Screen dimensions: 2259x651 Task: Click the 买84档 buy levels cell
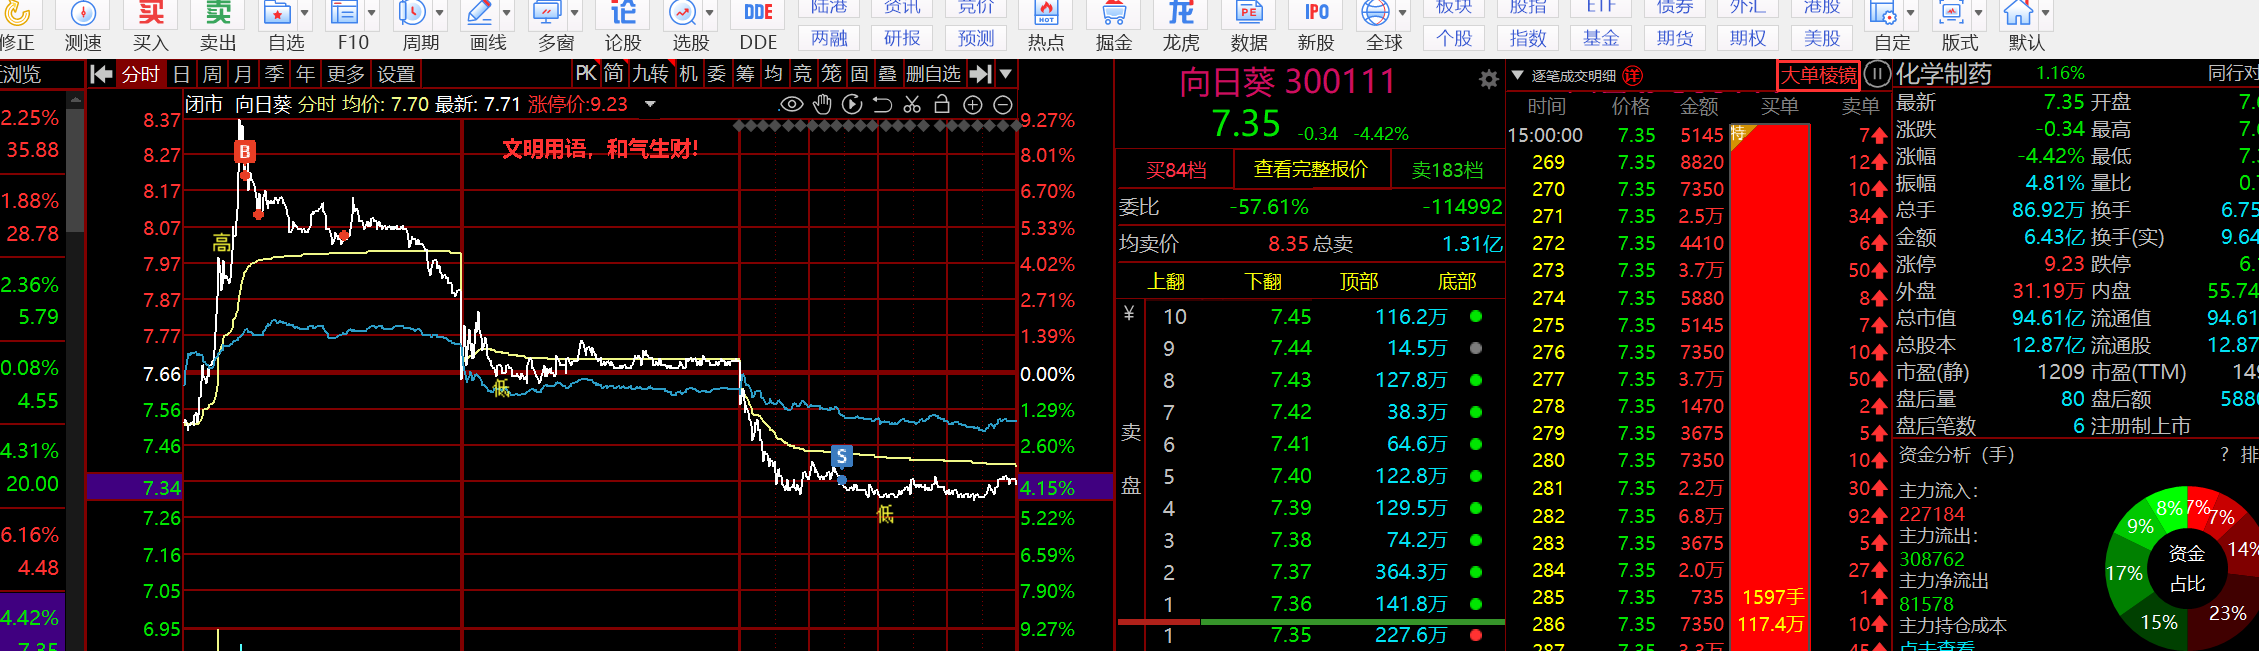click(1176, 169)
